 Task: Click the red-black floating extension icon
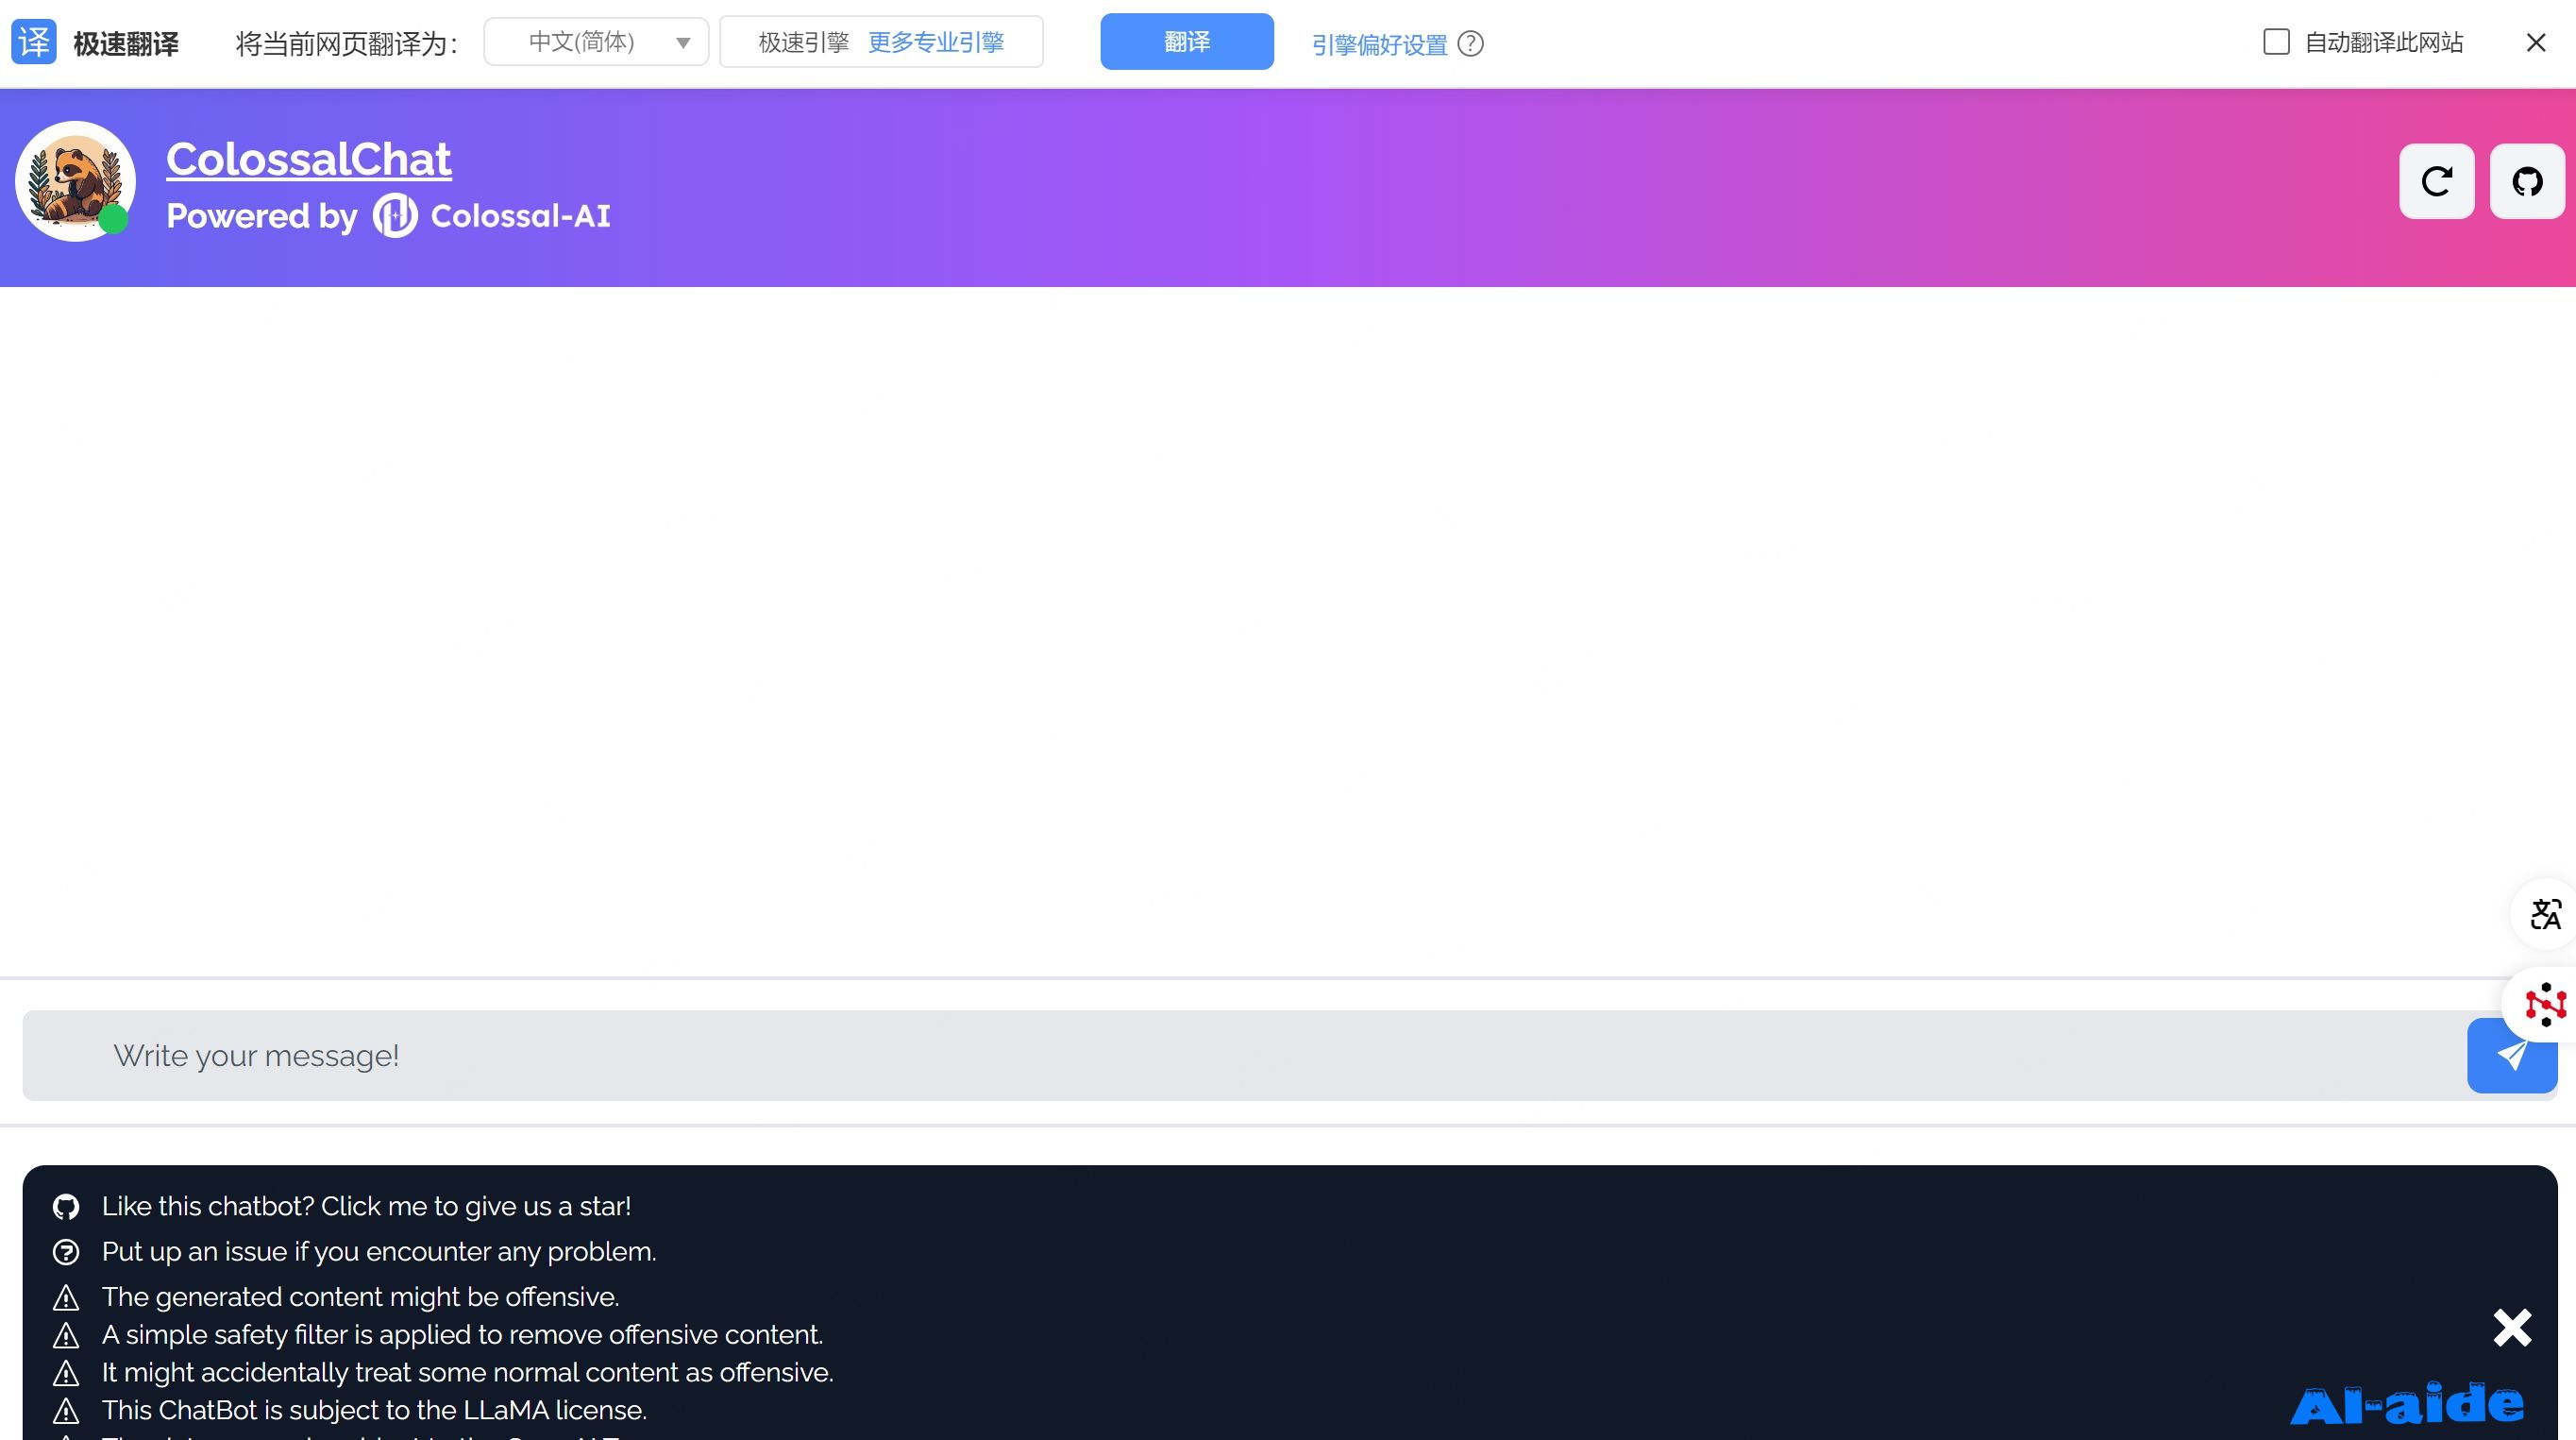pos(2545,1004)
